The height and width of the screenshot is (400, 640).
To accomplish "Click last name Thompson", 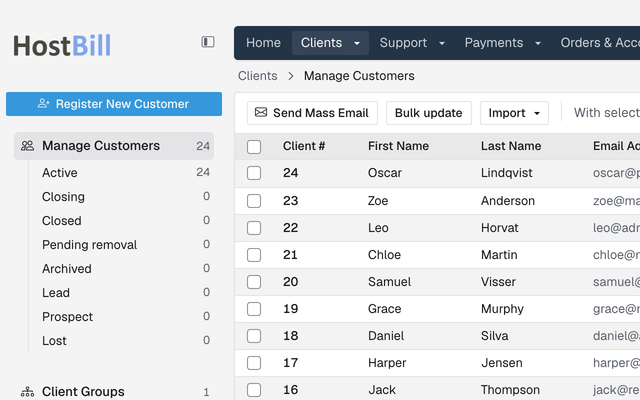I will click(x=510, y=390).
